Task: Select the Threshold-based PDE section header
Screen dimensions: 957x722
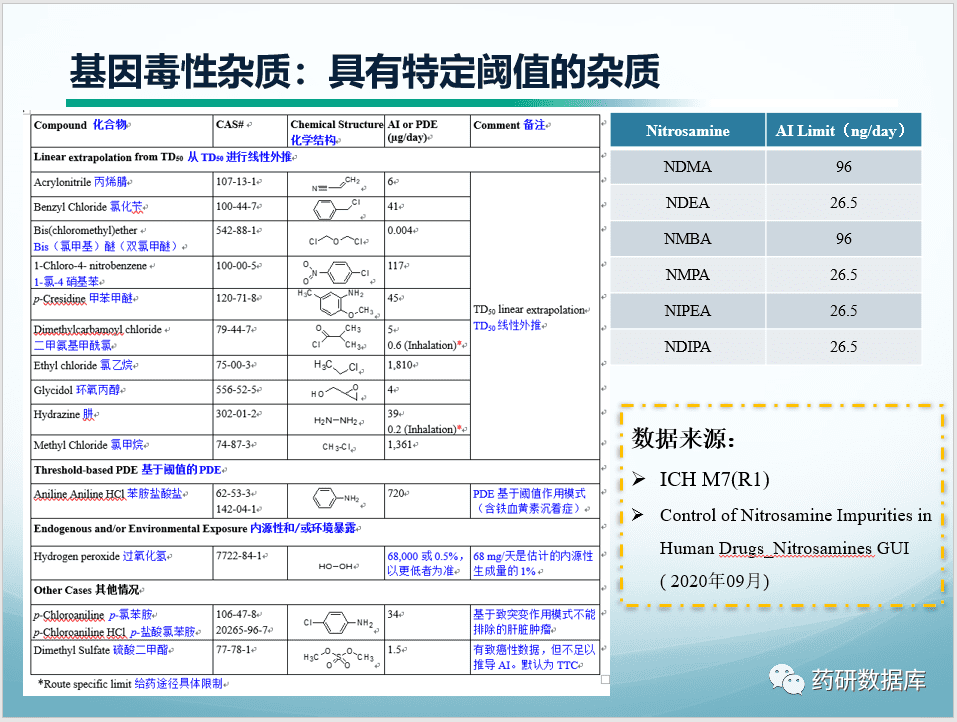Action: [315, 471]
